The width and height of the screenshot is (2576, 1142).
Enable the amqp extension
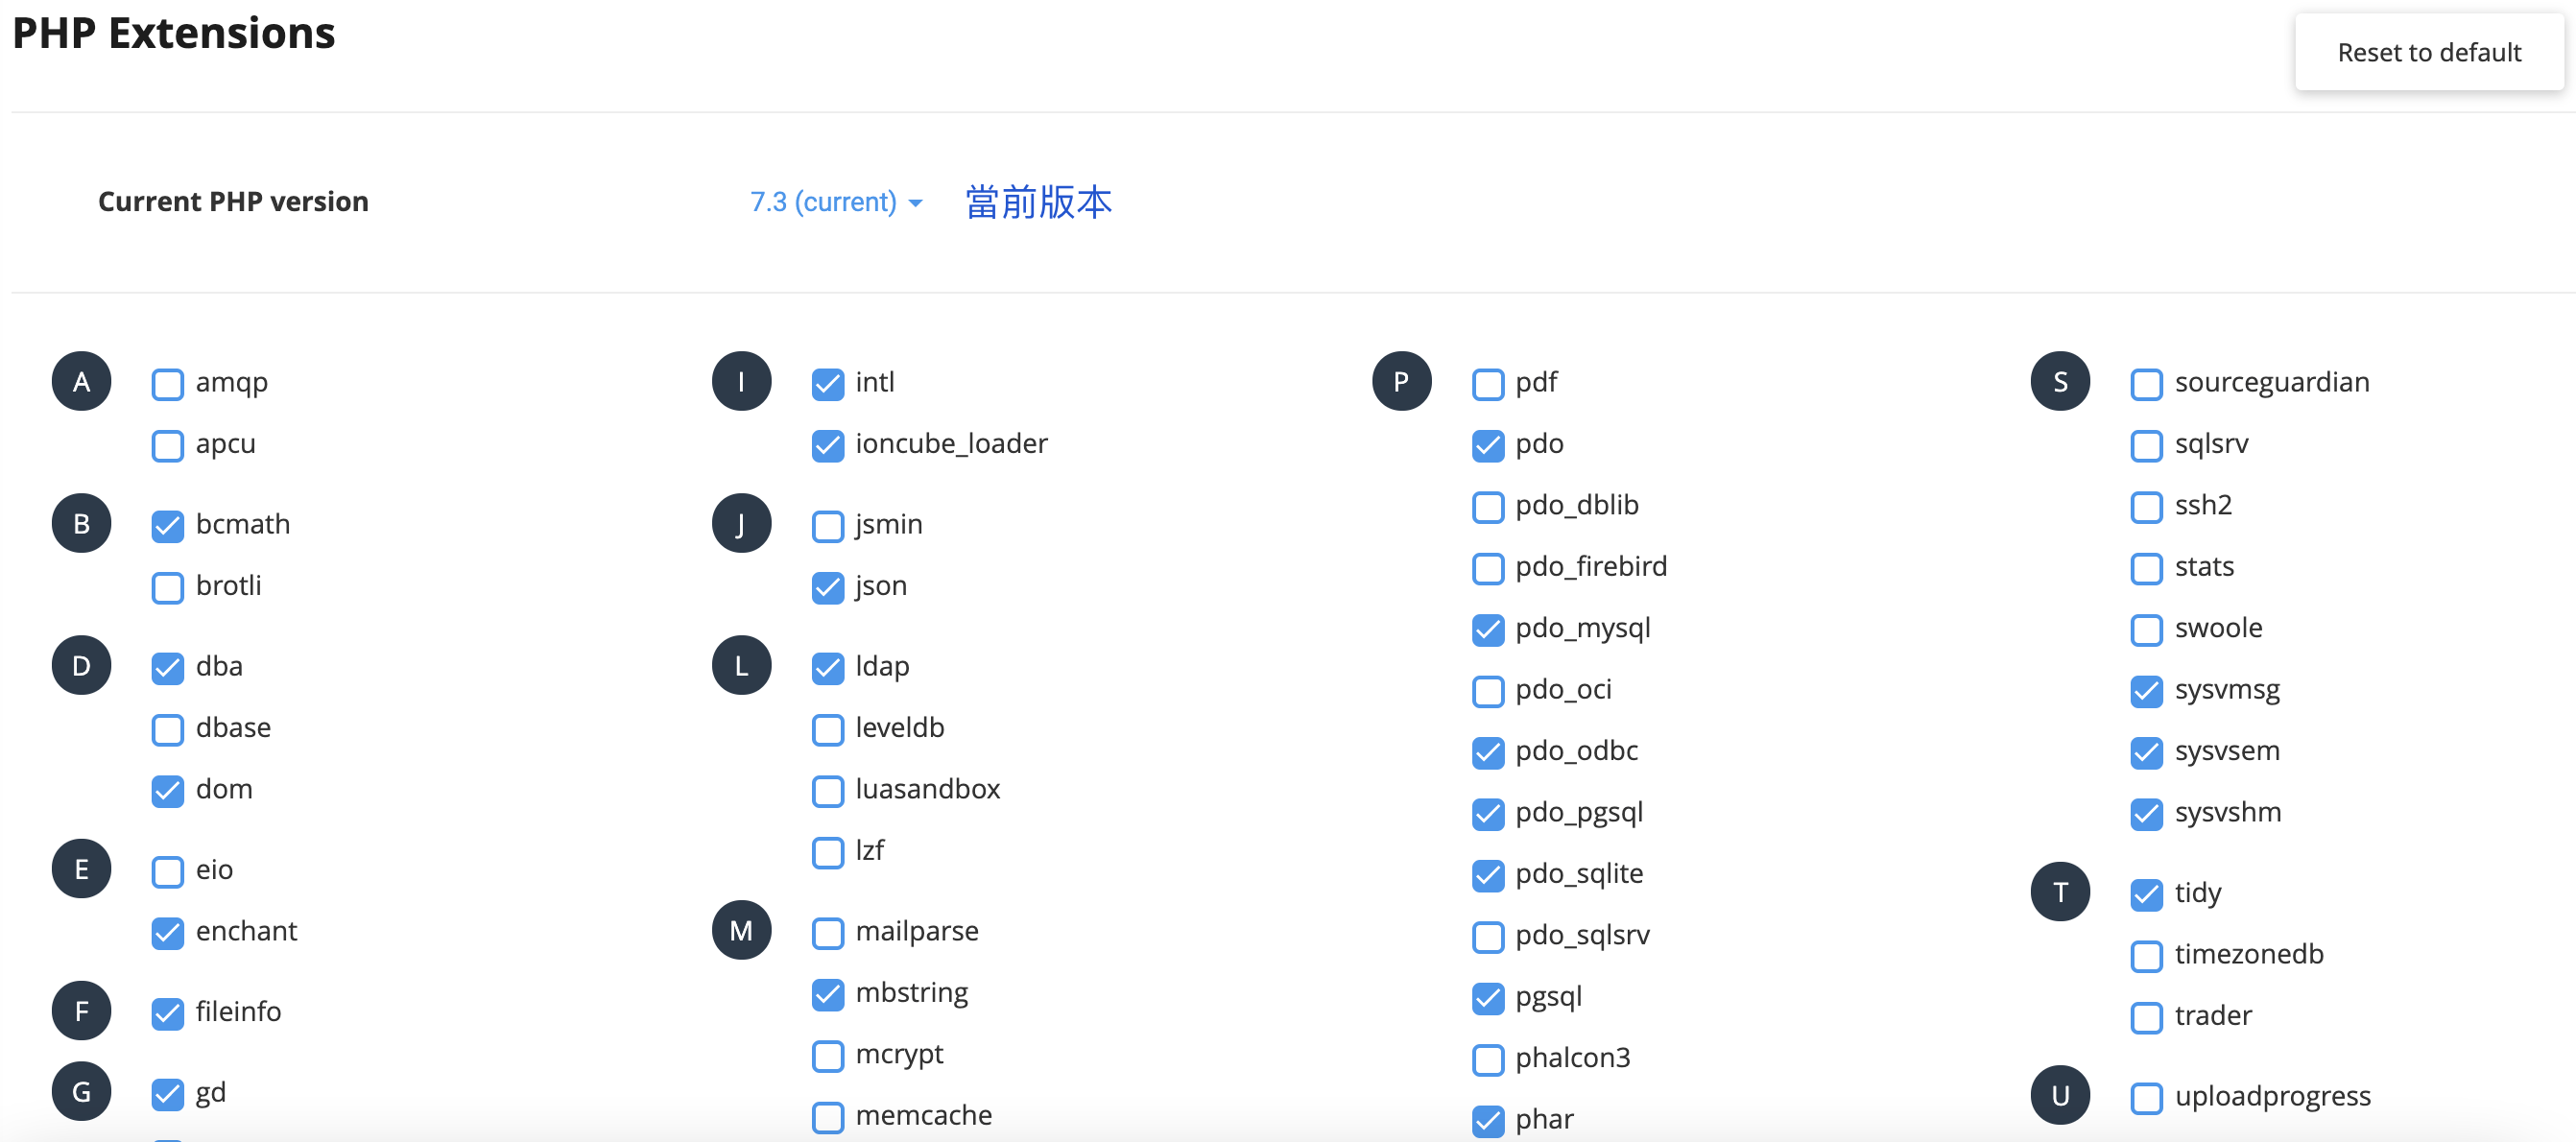[x=167, y=384]
